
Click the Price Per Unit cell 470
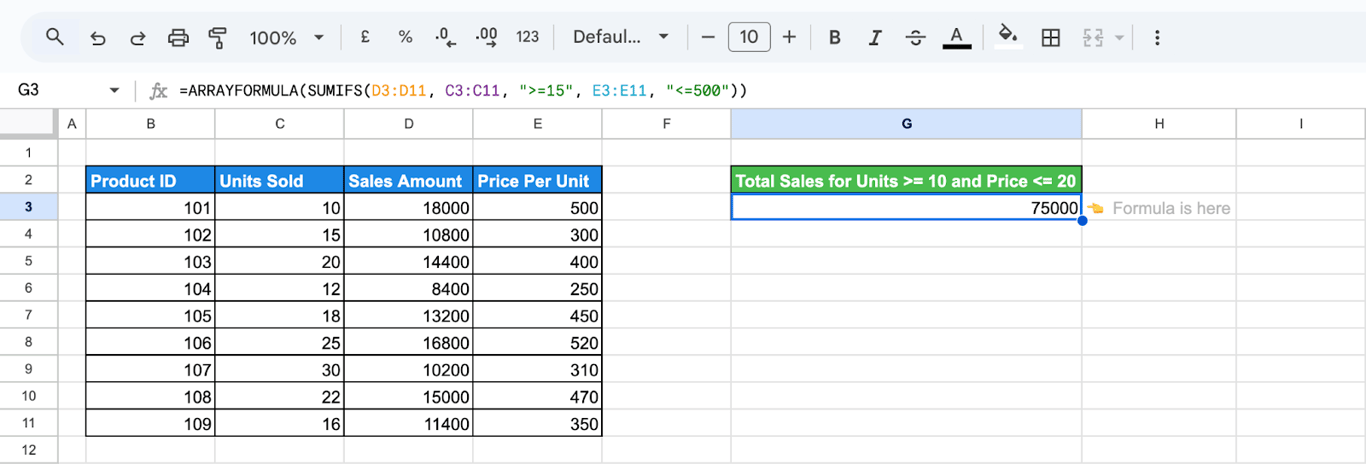point(538,397)
